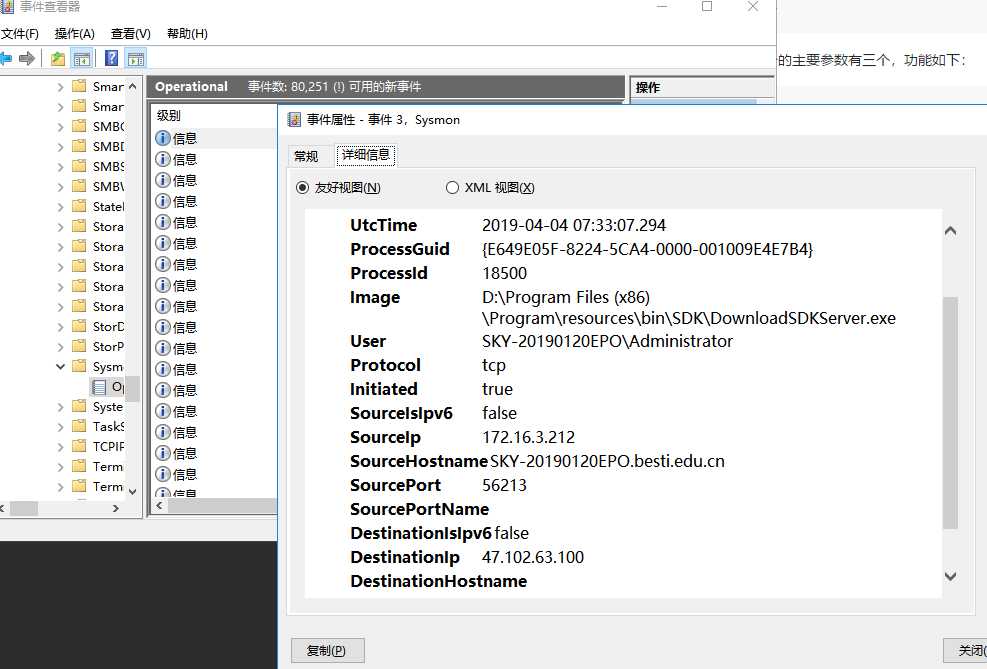
Task: Click the event details vertical scrollbar thumb
Action: coord(950,412)
